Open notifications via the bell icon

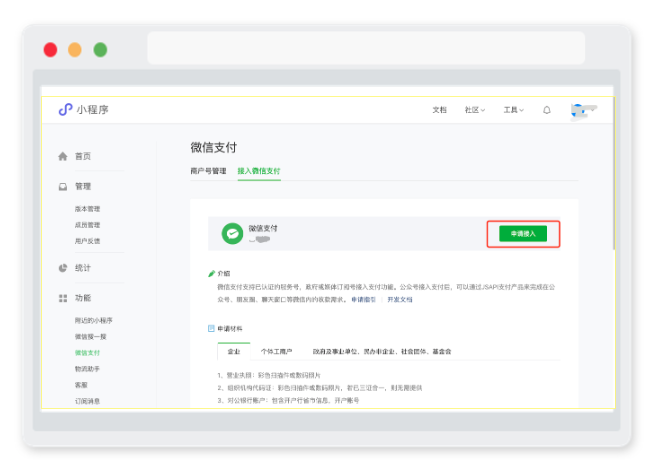(547, 110)
